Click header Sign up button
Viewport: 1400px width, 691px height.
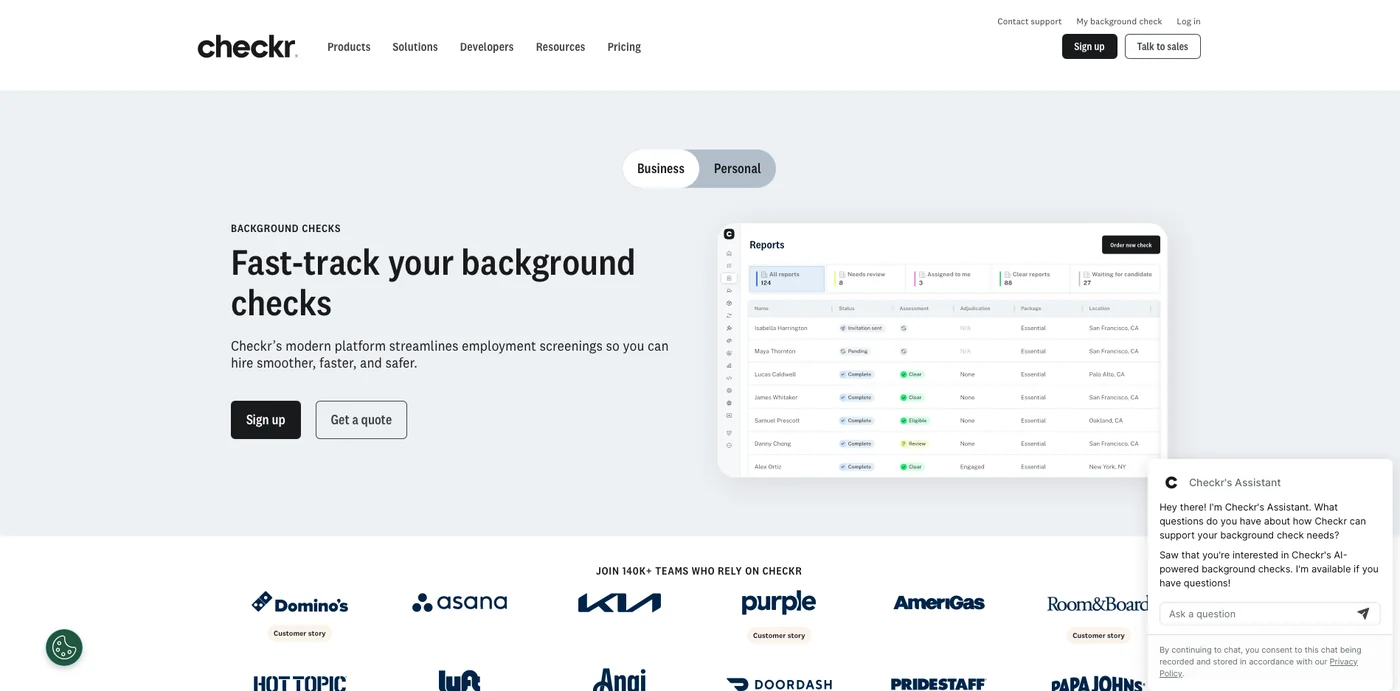click(x=1089, y=46)
